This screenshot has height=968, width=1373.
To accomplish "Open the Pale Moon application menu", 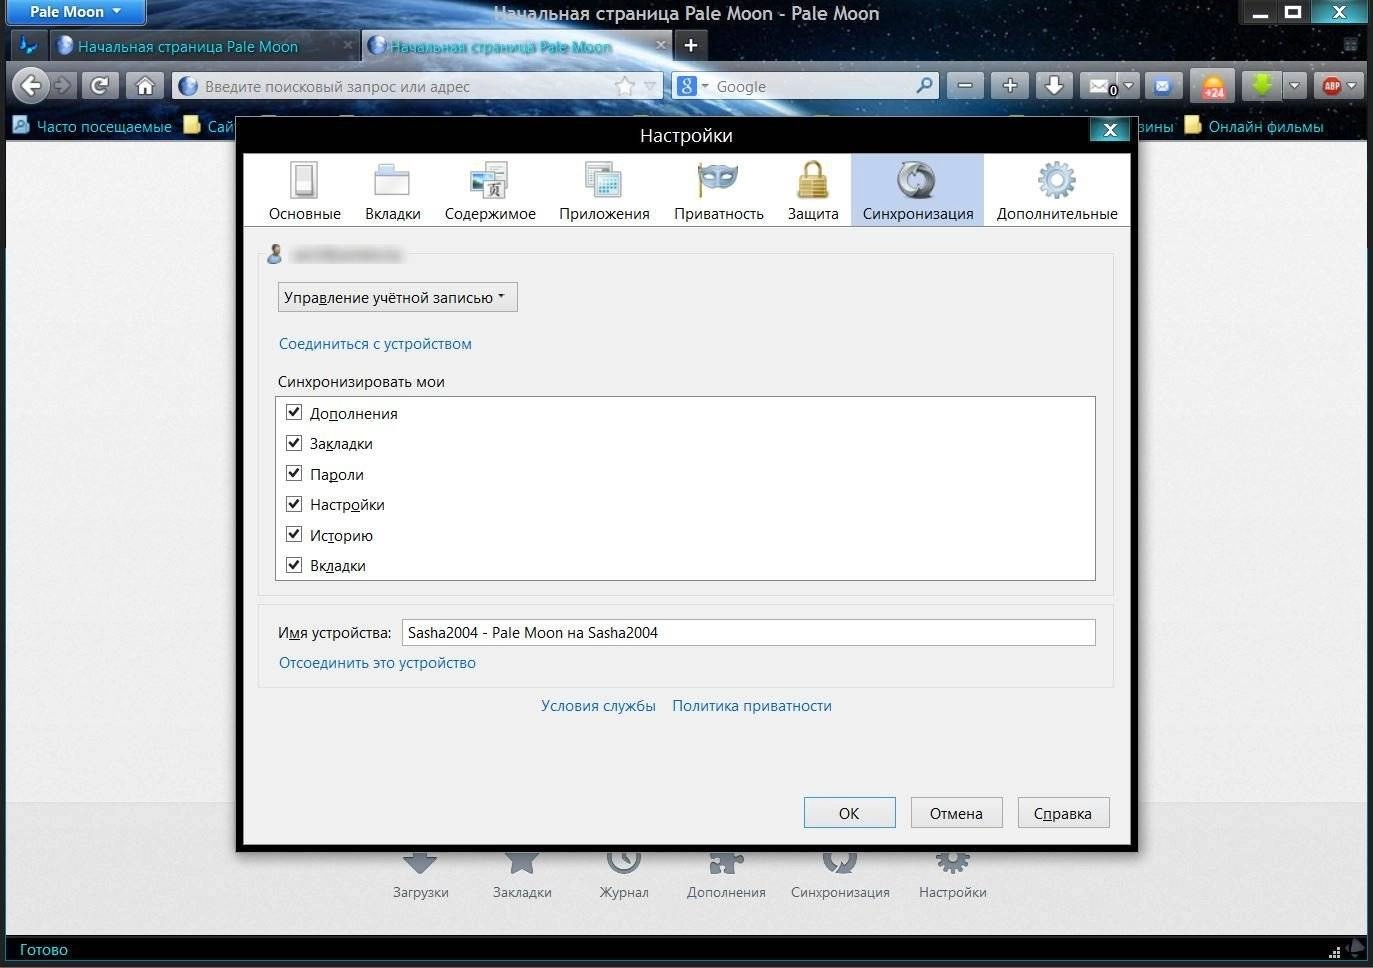I will pyautogui.click(x=74, y=12).
